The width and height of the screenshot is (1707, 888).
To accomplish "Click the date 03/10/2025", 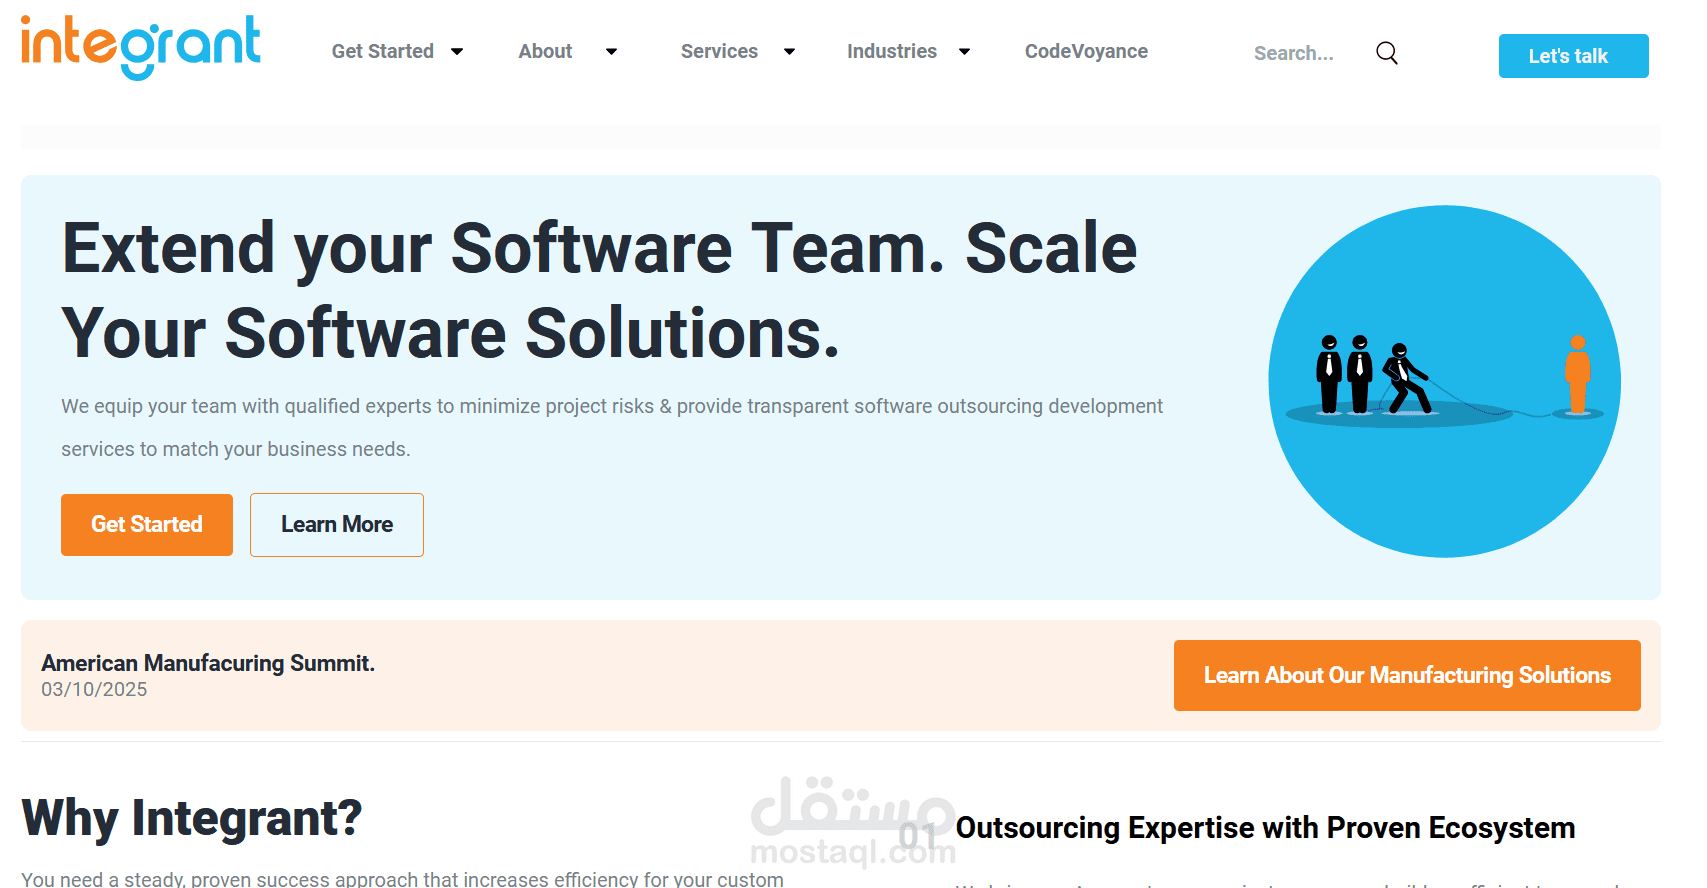I will pyautogui.click(x=94, y=690).
